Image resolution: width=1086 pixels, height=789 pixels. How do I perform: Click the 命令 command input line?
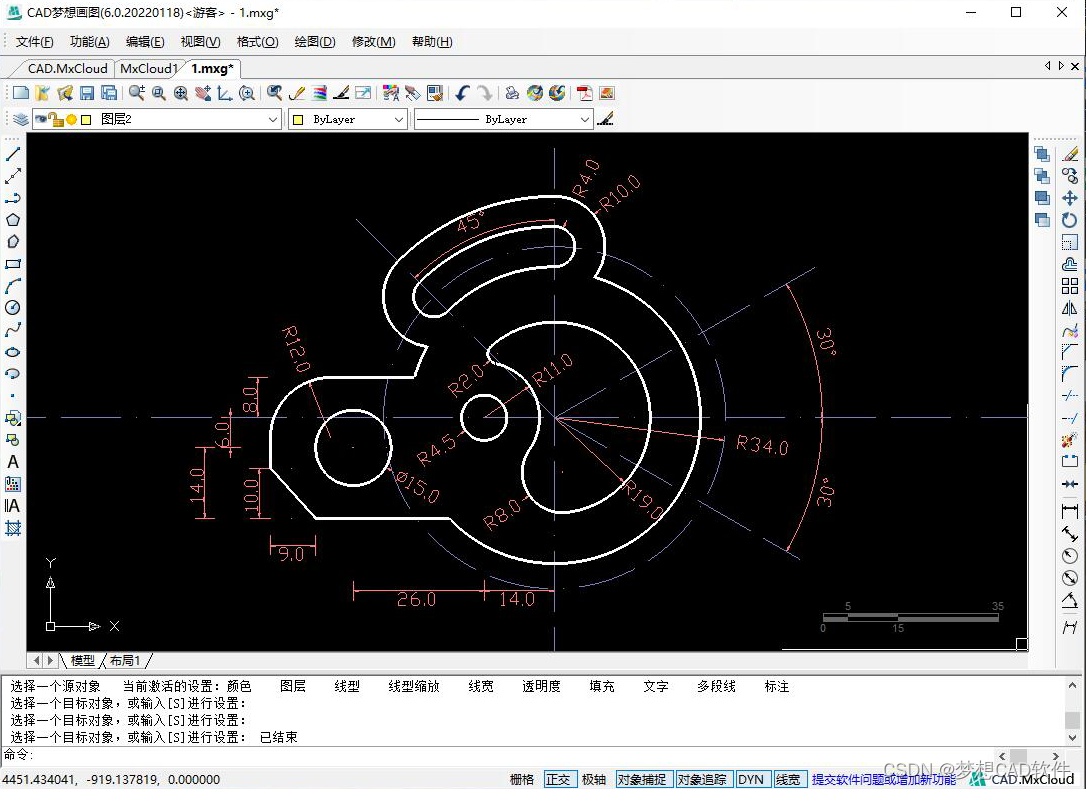[x=499, y=754]
